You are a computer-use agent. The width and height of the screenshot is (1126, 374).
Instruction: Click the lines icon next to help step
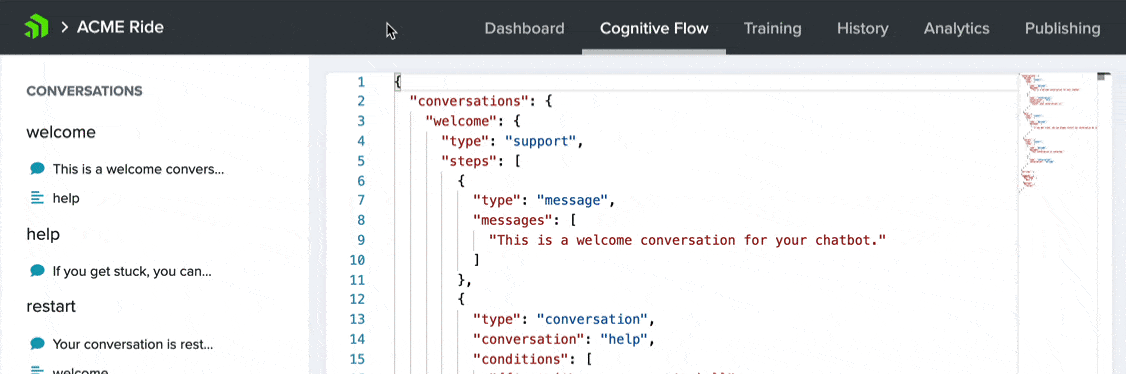coord(37,198)
